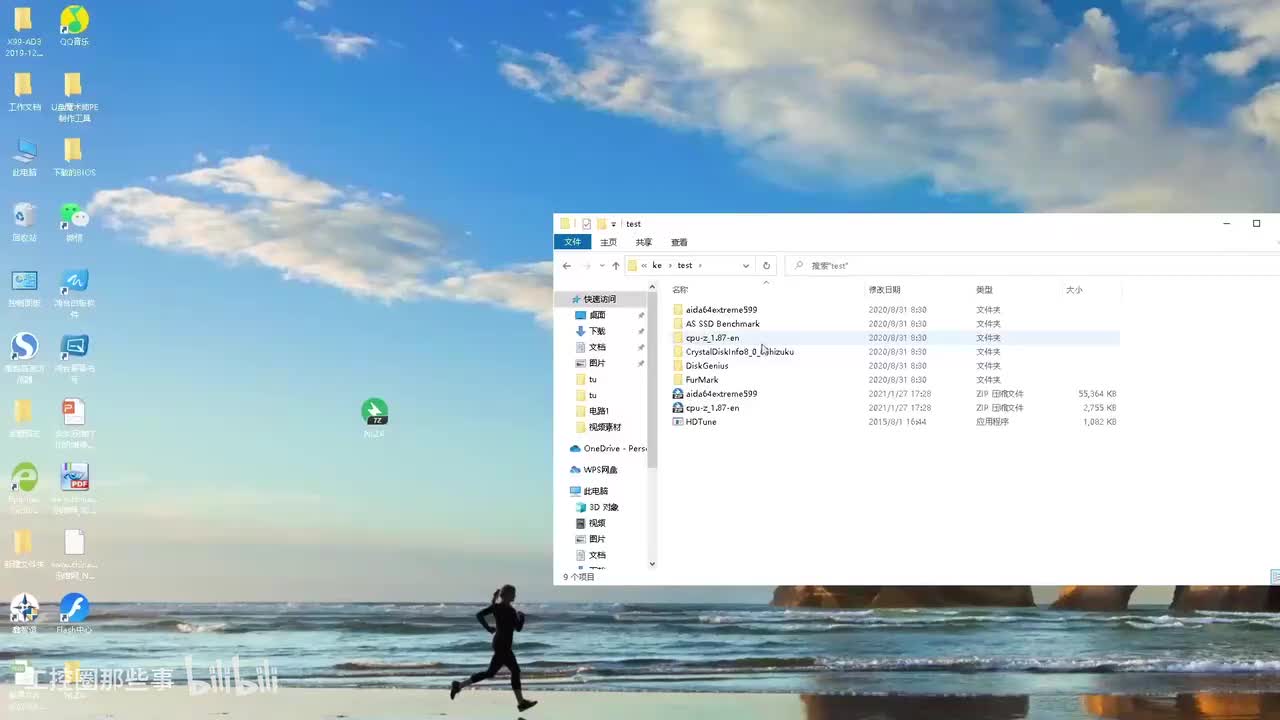Screen dimensions: 1280x720
Task: Sort files by the 类型 column header
Action: [985, 290]
